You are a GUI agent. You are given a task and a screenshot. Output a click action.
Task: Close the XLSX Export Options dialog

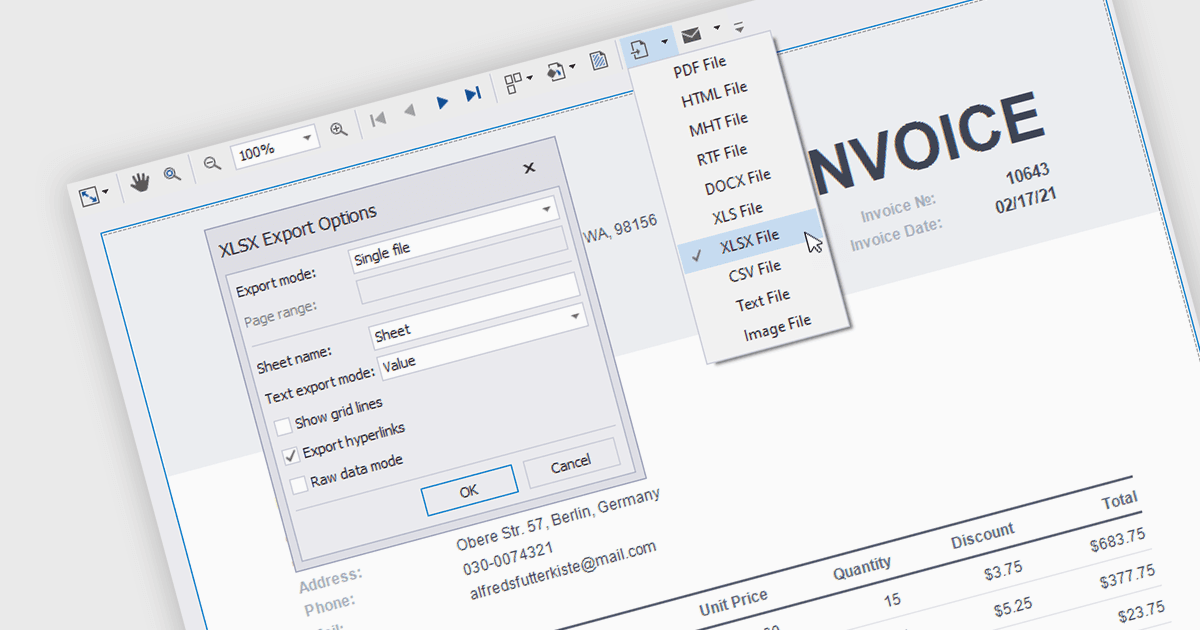coord(529,168)
